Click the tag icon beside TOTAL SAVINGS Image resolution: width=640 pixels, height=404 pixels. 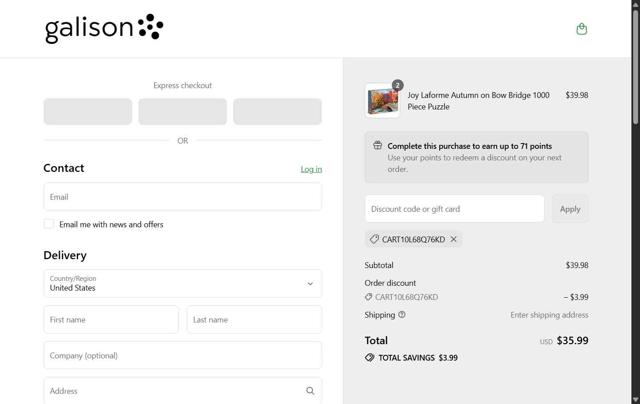click(370, 358)
